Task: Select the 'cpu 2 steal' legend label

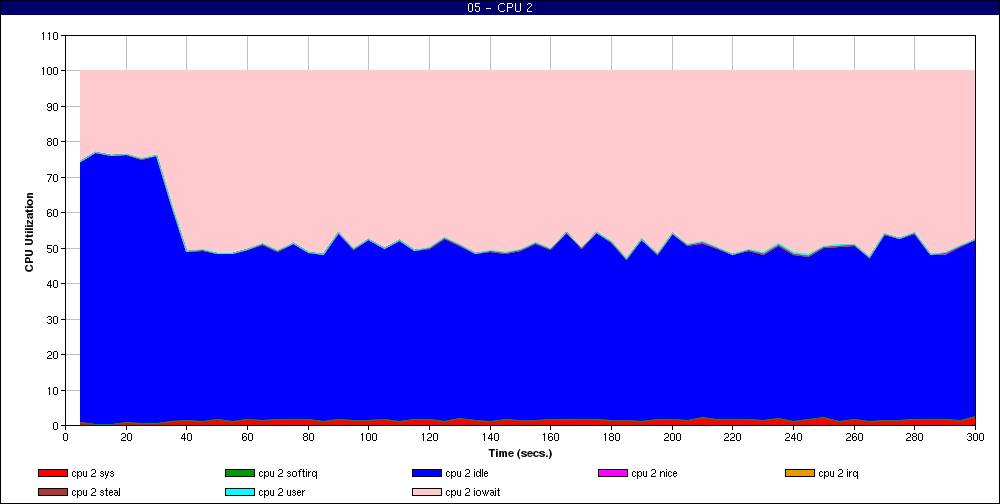Action: click(x=96, y=493)
